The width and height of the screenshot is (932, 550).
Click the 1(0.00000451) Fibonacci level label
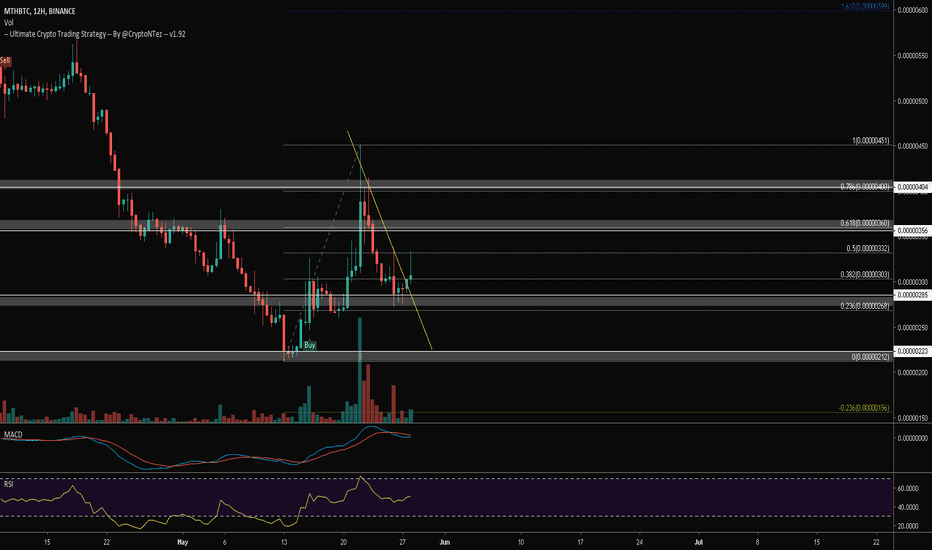click(x=871, y=141)
